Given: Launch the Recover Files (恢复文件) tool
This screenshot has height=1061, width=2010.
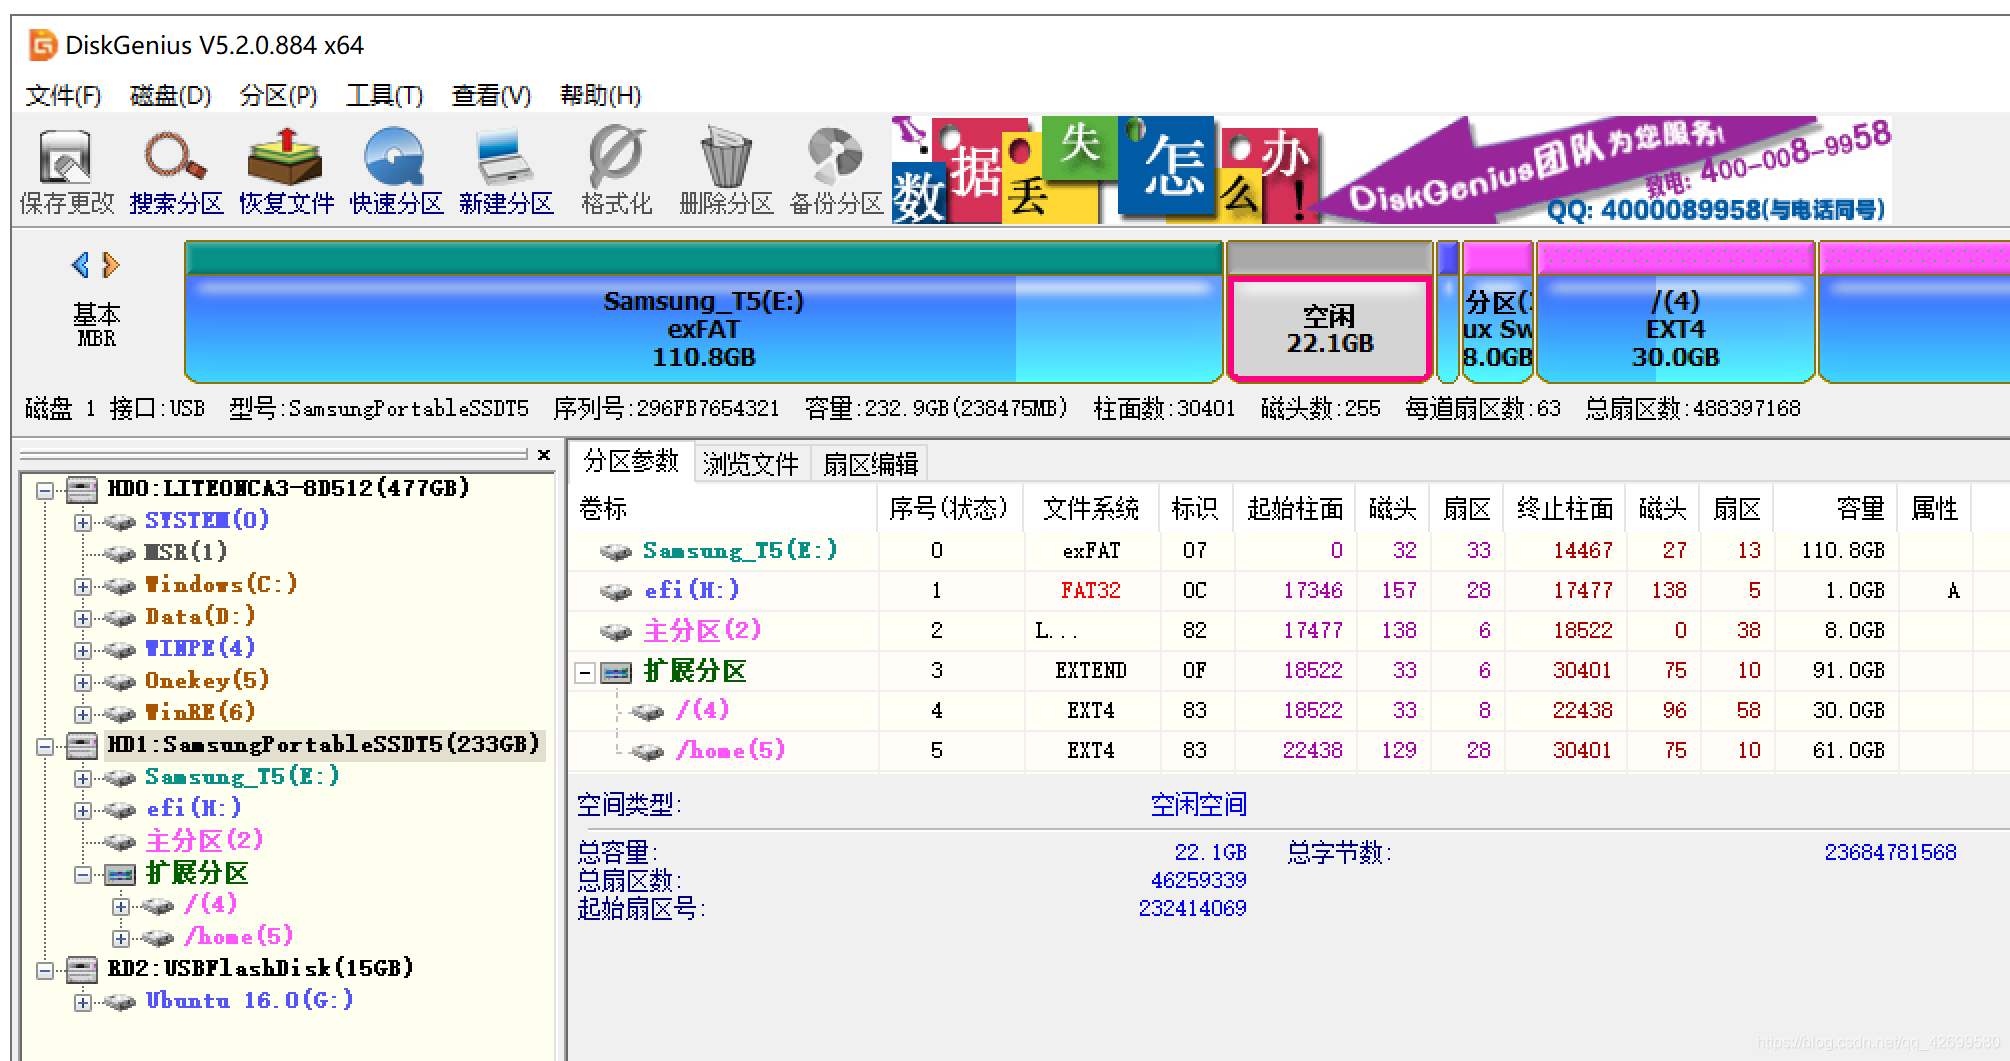Looking at the screenshot, I should (286, 158).
